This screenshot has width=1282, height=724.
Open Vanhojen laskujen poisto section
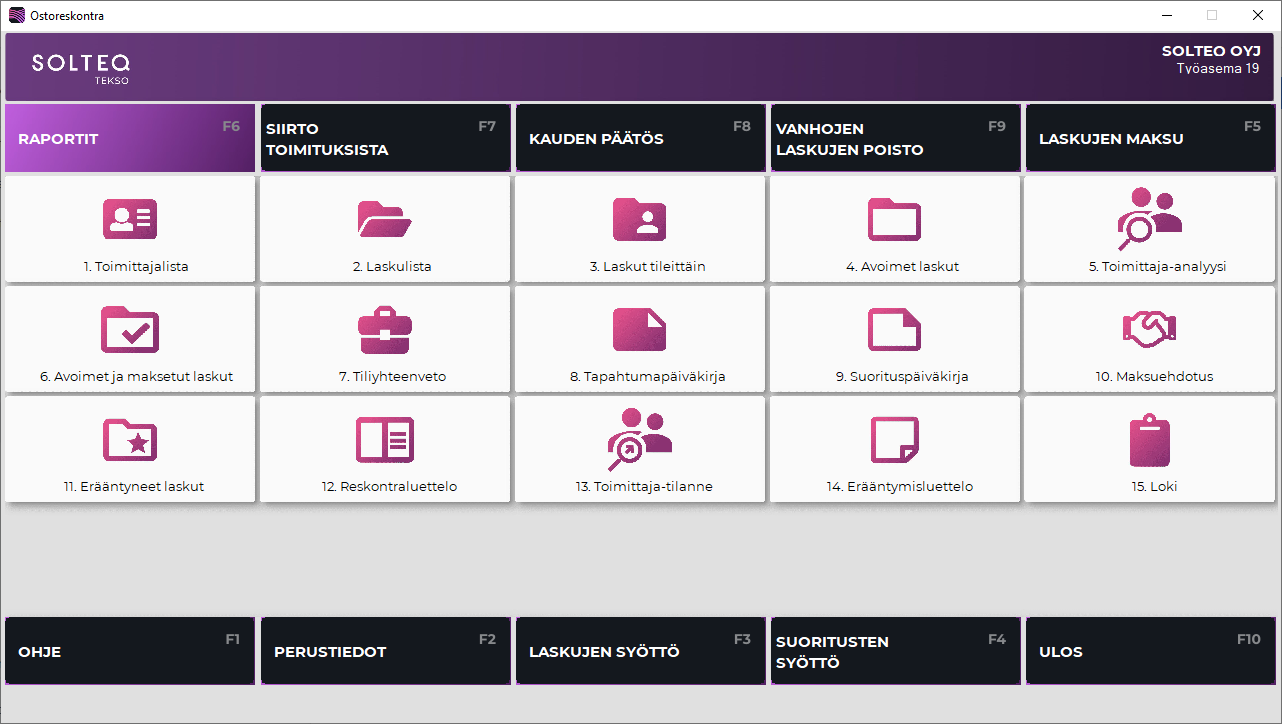point(894,139)
